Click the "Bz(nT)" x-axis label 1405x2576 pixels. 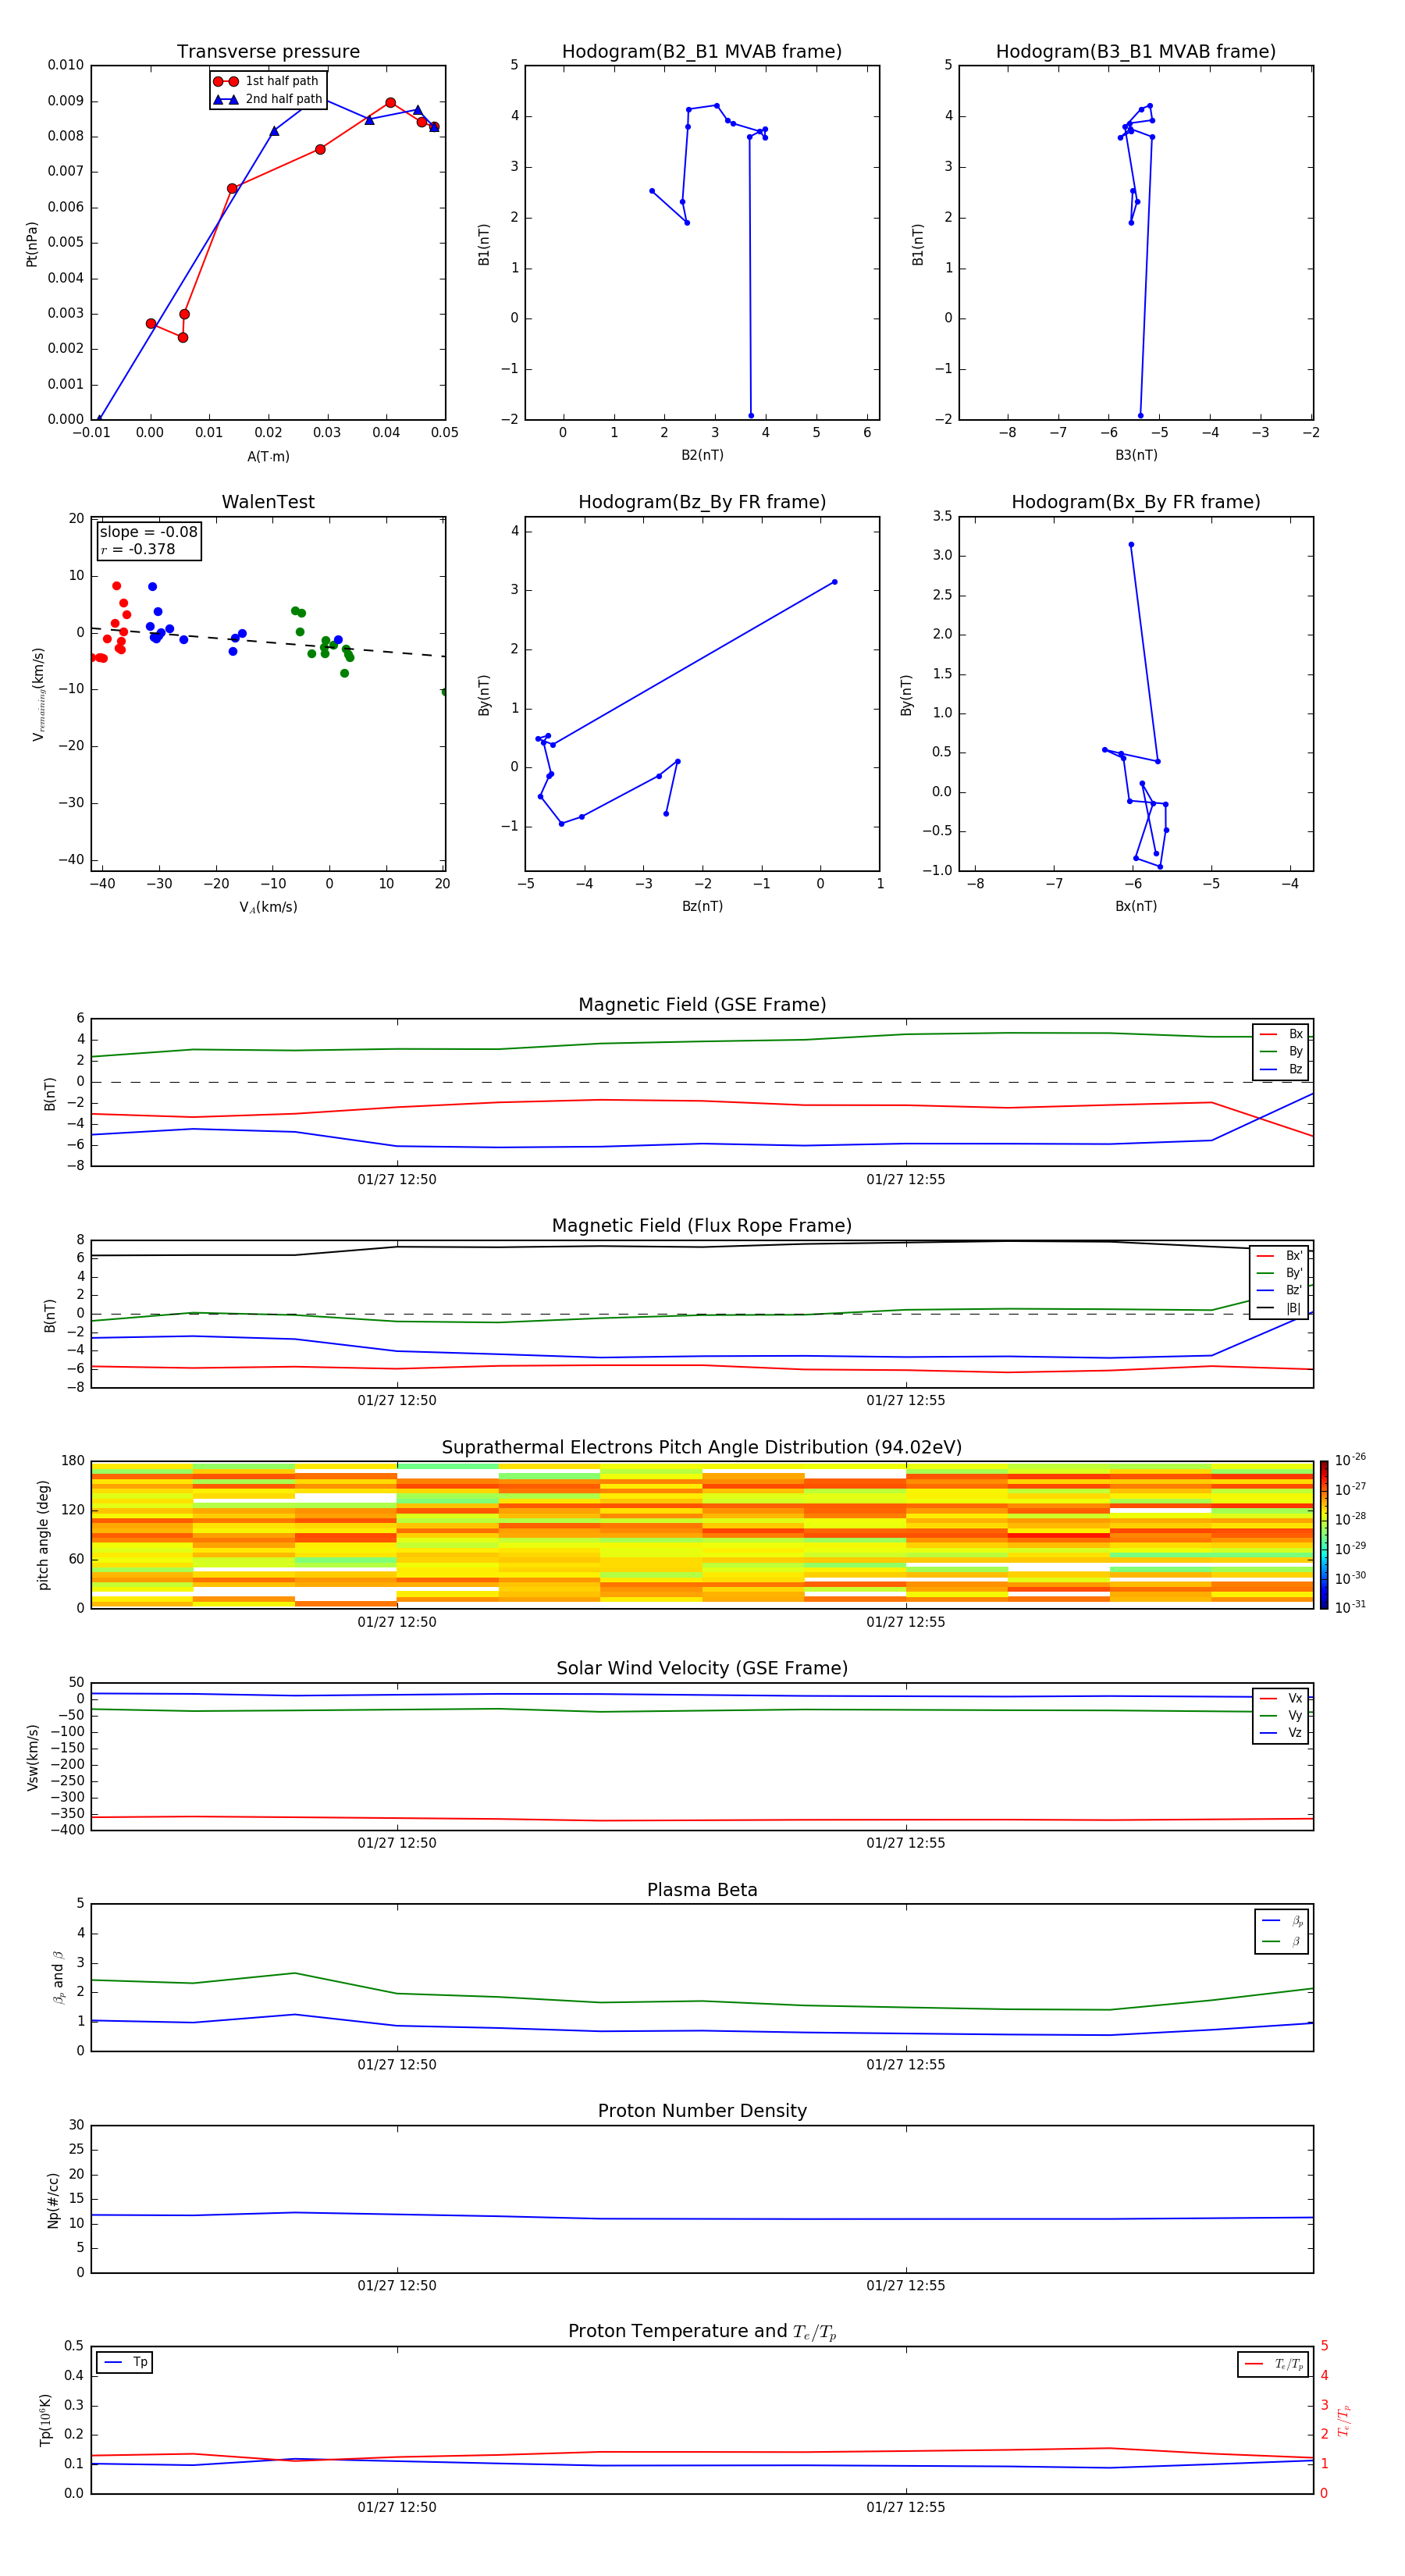702,906
